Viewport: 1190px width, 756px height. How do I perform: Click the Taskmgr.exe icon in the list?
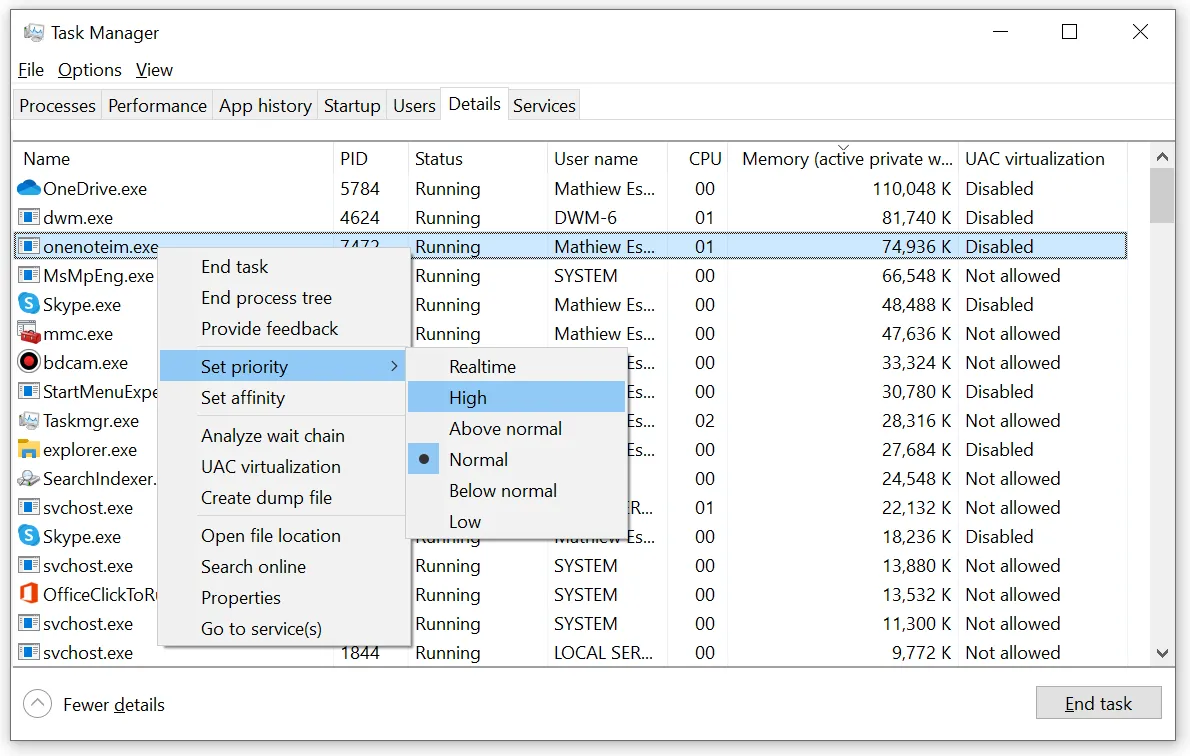[29, 420]
